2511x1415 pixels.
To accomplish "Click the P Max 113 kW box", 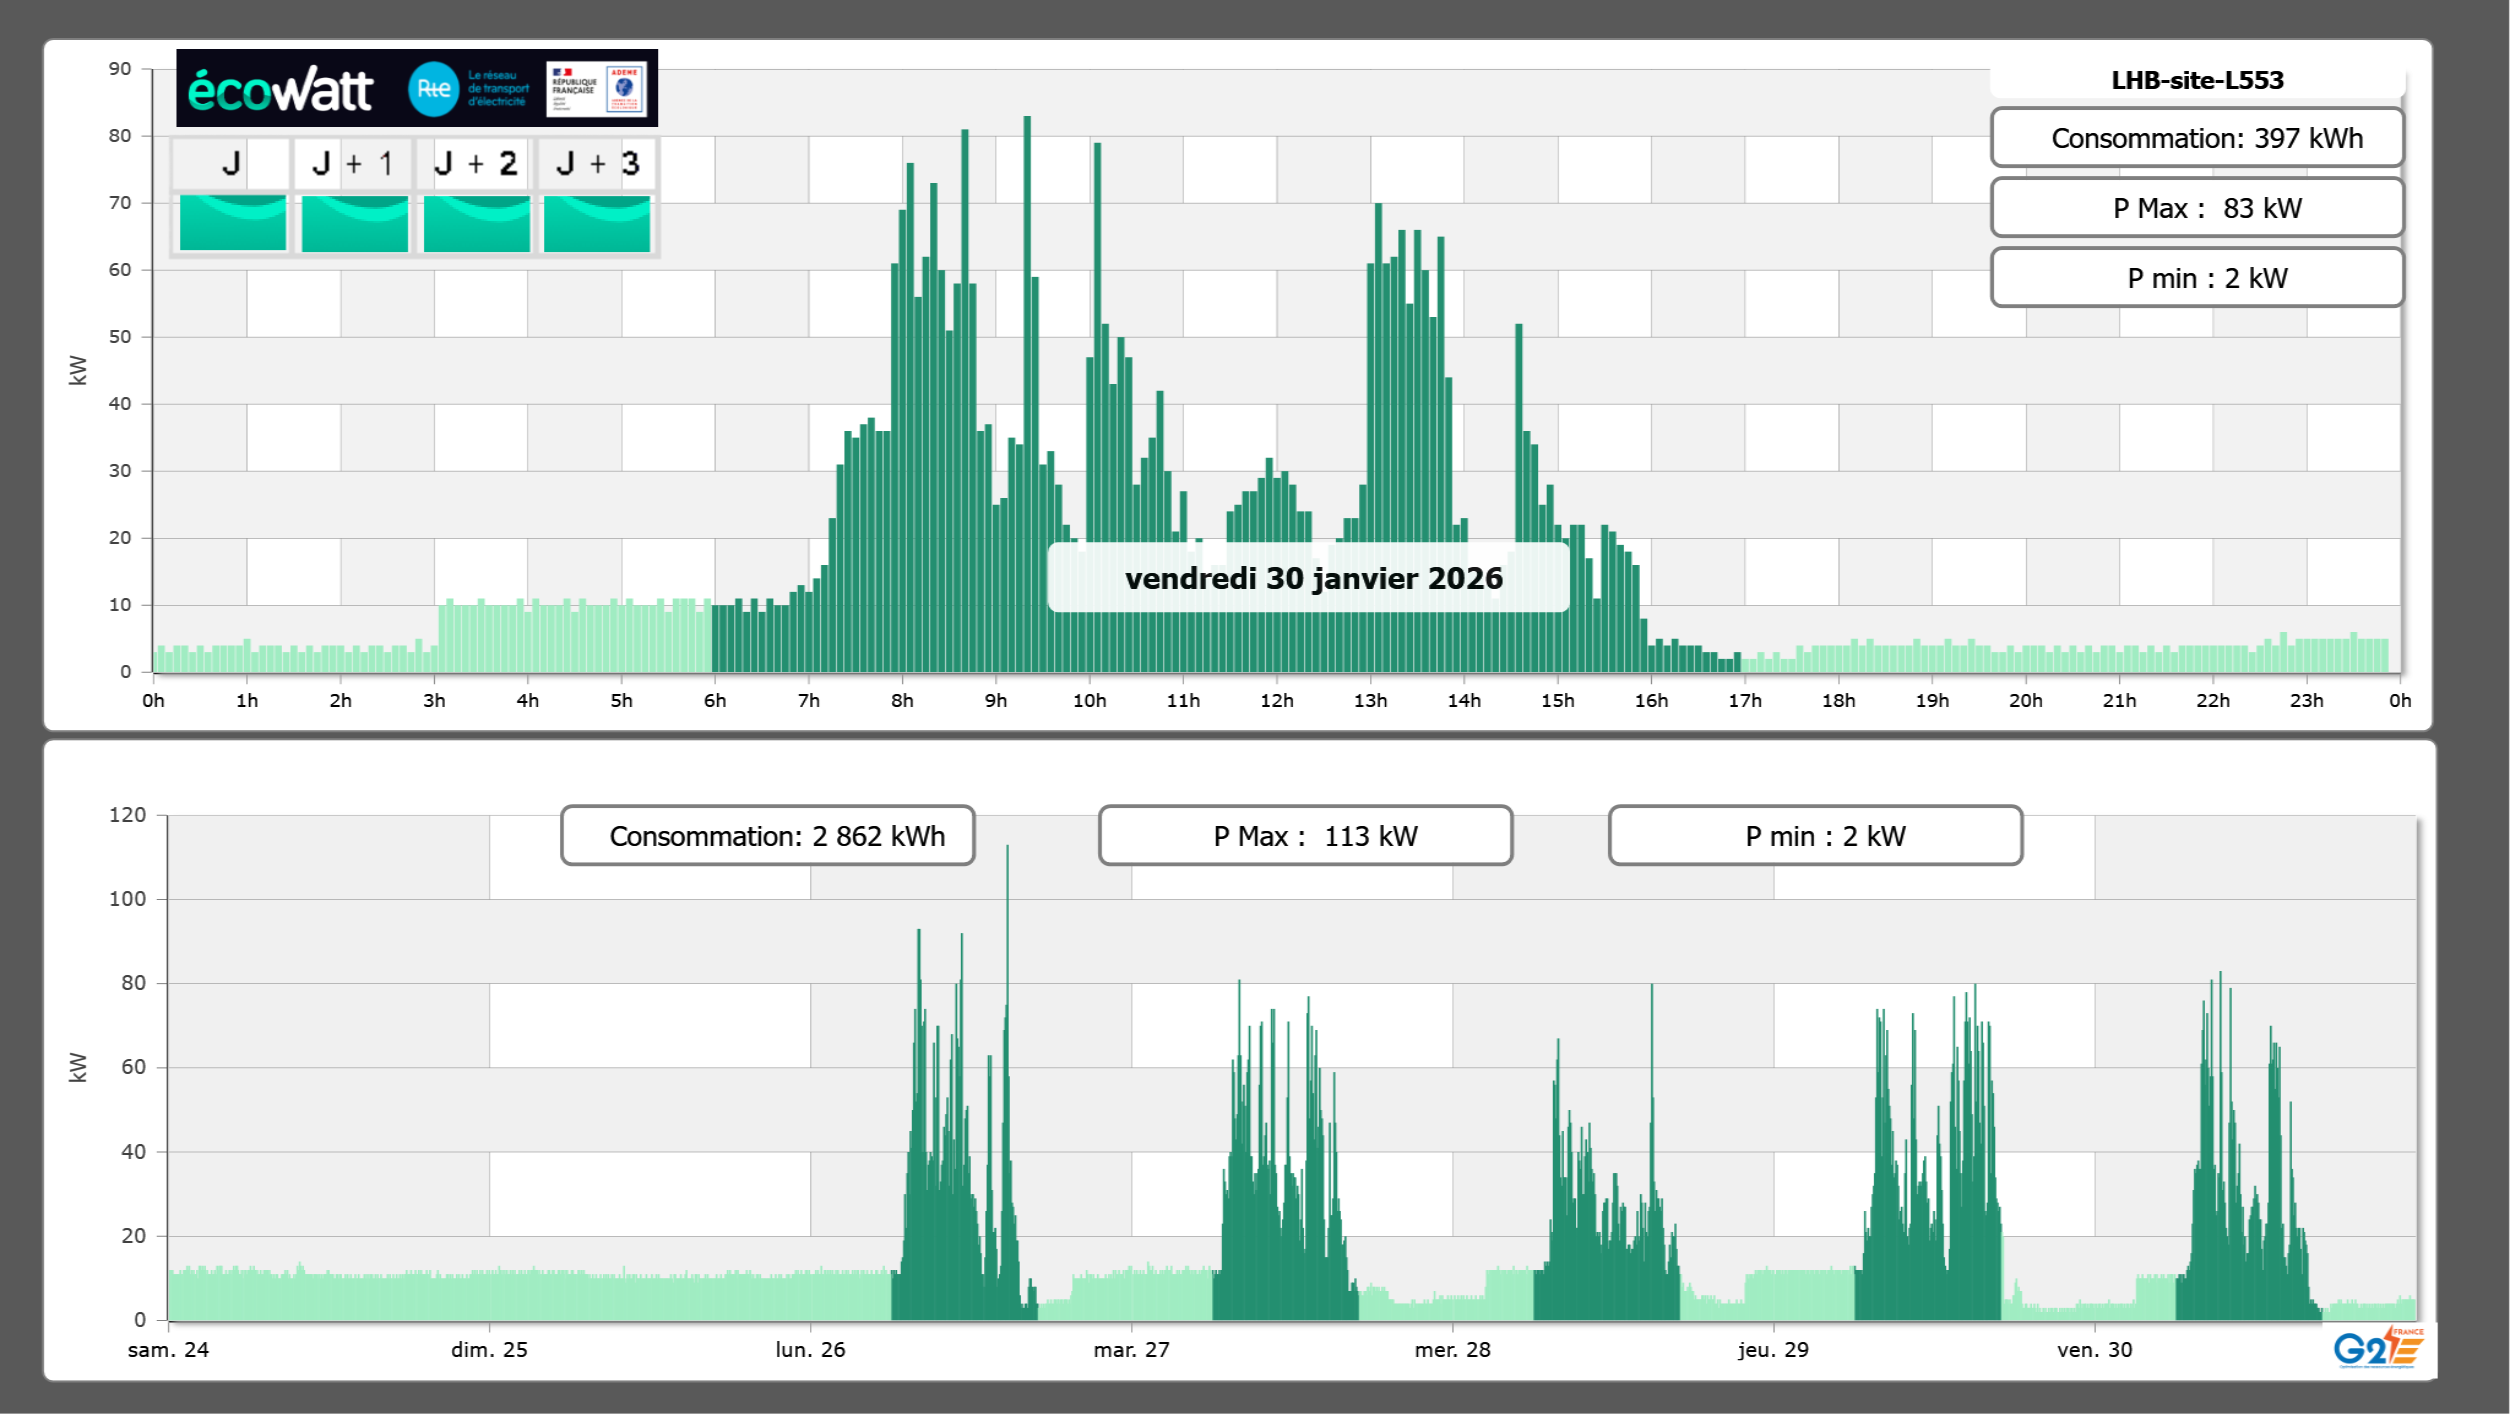I will [1305, 836].
